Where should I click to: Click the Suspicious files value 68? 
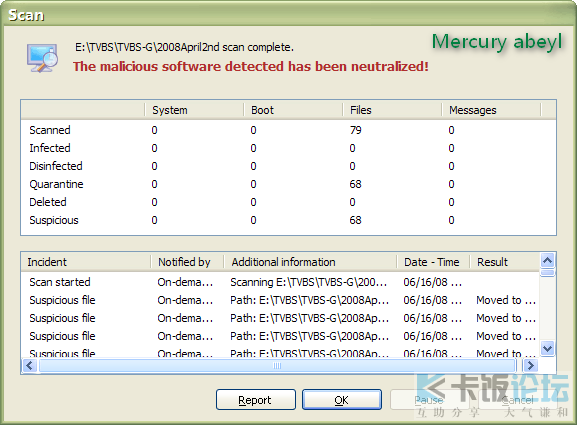point(355,220)
